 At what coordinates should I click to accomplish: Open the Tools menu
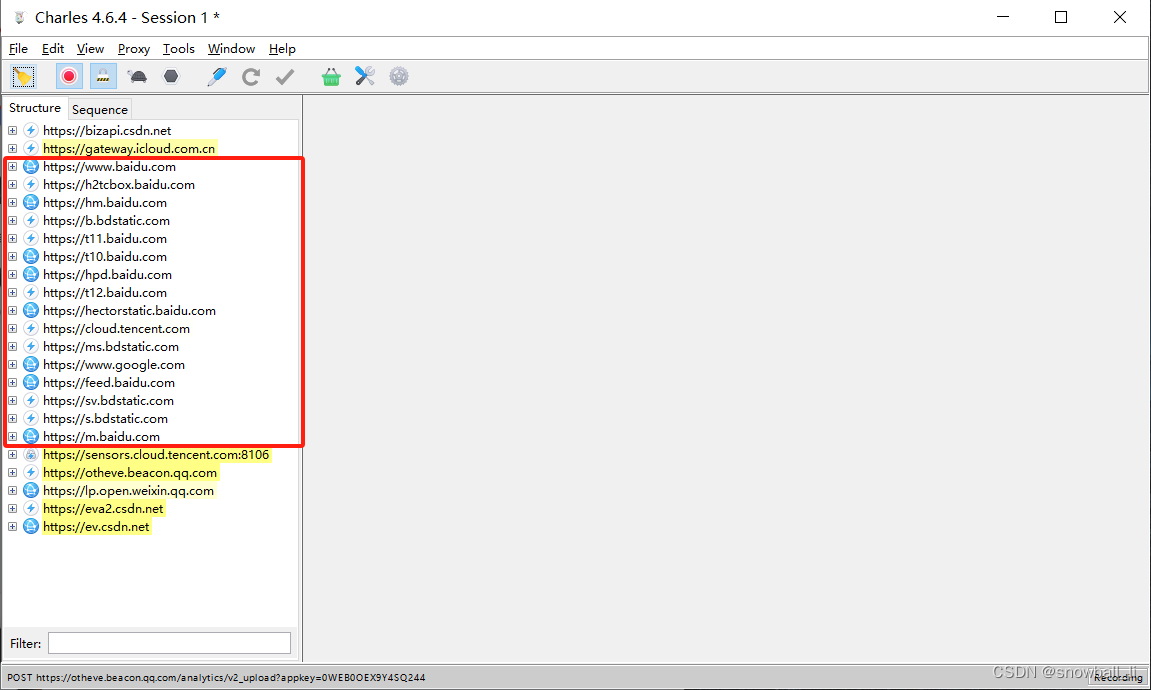coord(178,48)
